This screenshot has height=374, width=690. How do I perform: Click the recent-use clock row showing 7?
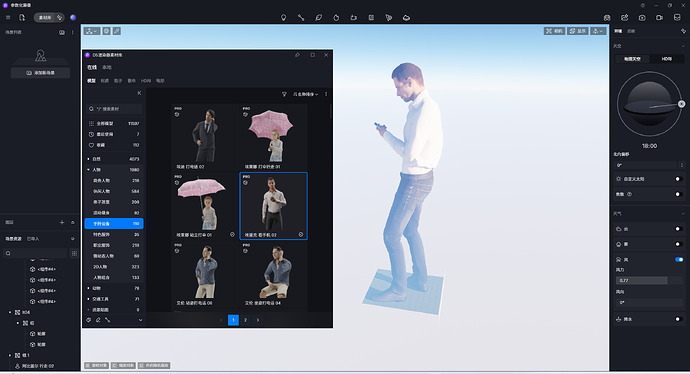click(x=114, y=134)
